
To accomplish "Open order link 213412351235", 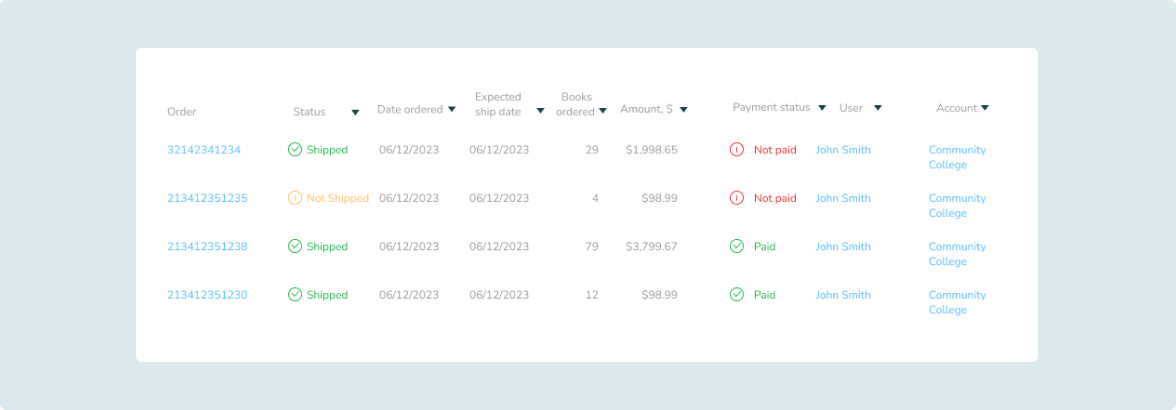I will (207, 198).
